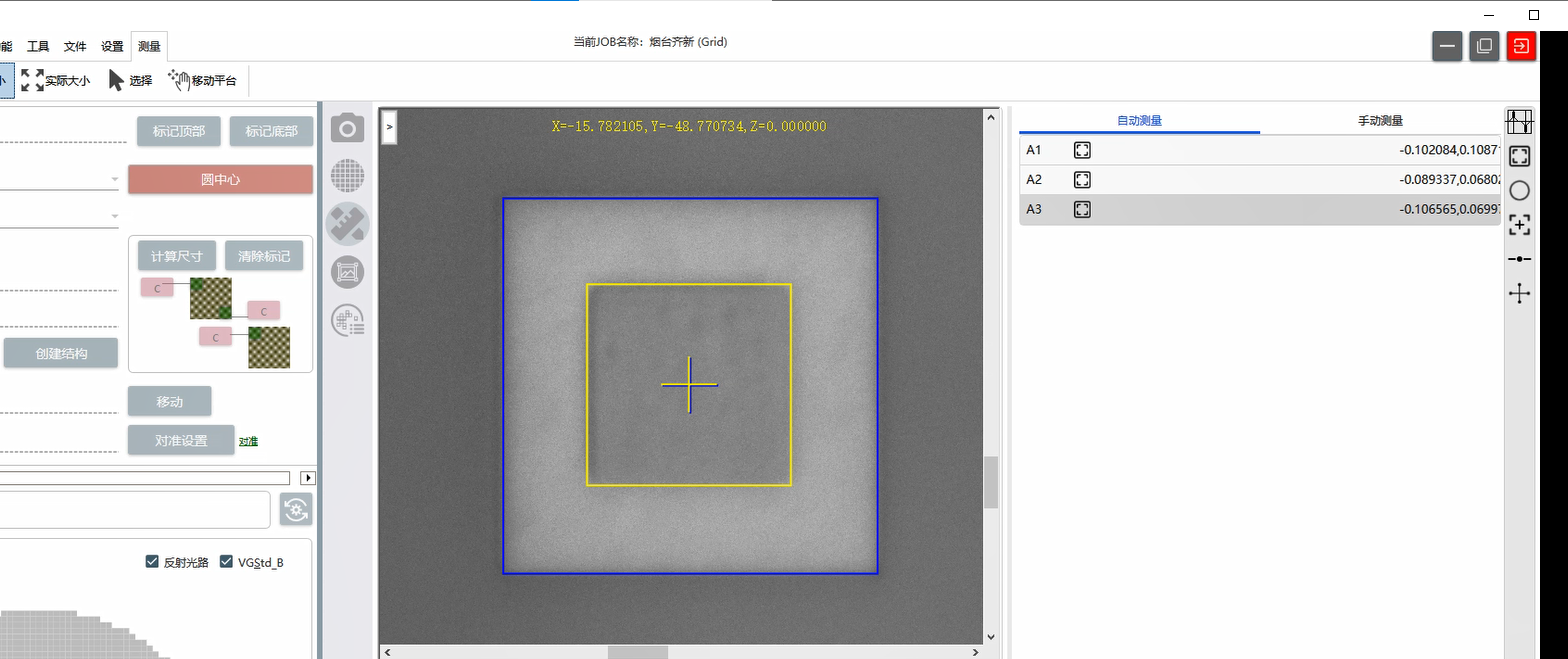Click the refresh gear icon button

pos(296,509)
